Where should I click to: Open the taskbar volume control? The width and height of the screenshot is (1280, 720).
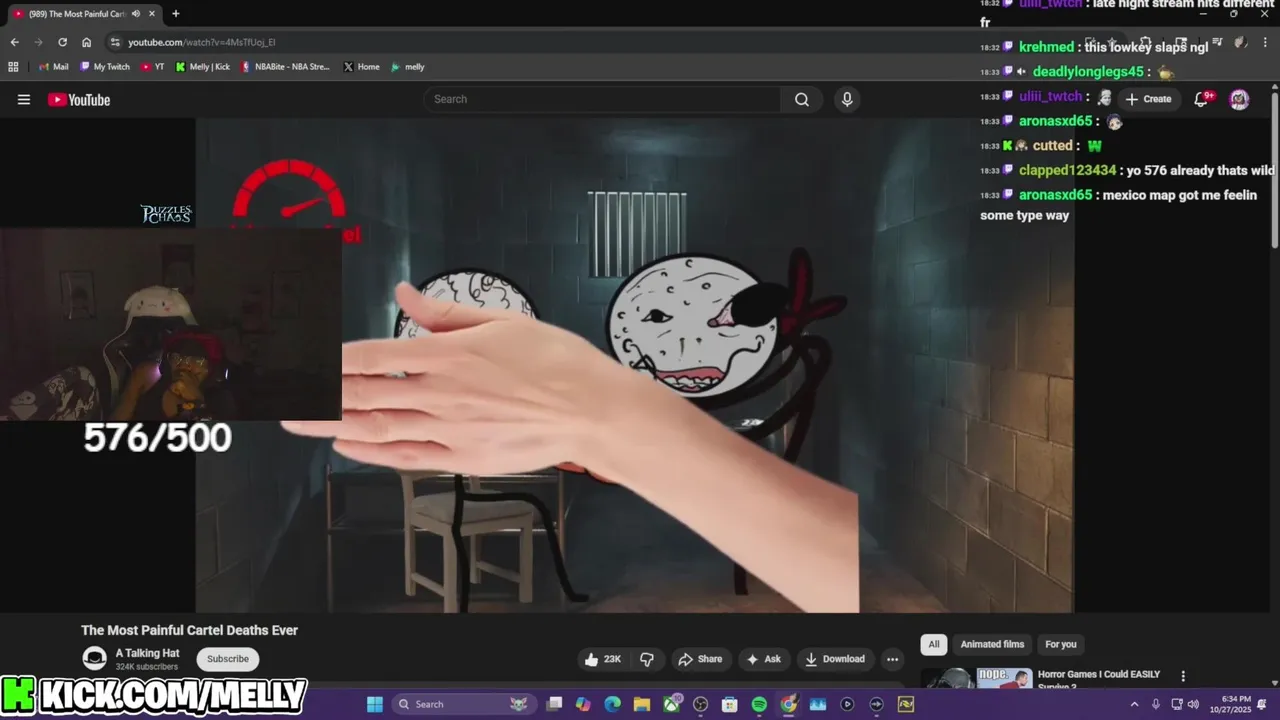click(x=1192, y=704)
